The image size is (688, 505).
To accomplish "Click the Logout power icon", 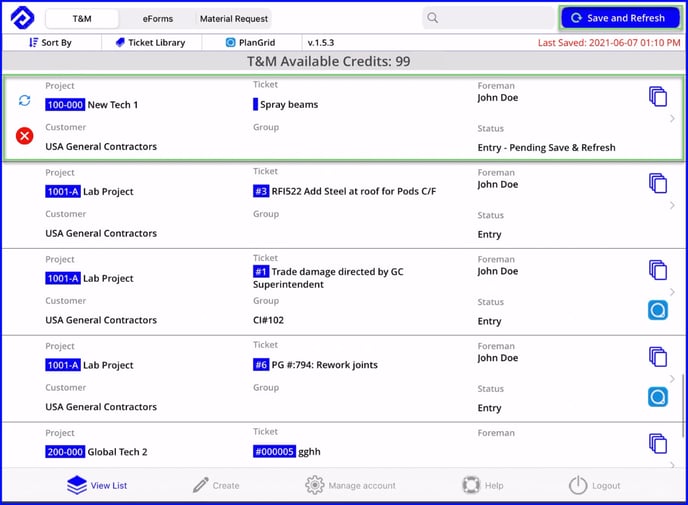I will [578, 485].
